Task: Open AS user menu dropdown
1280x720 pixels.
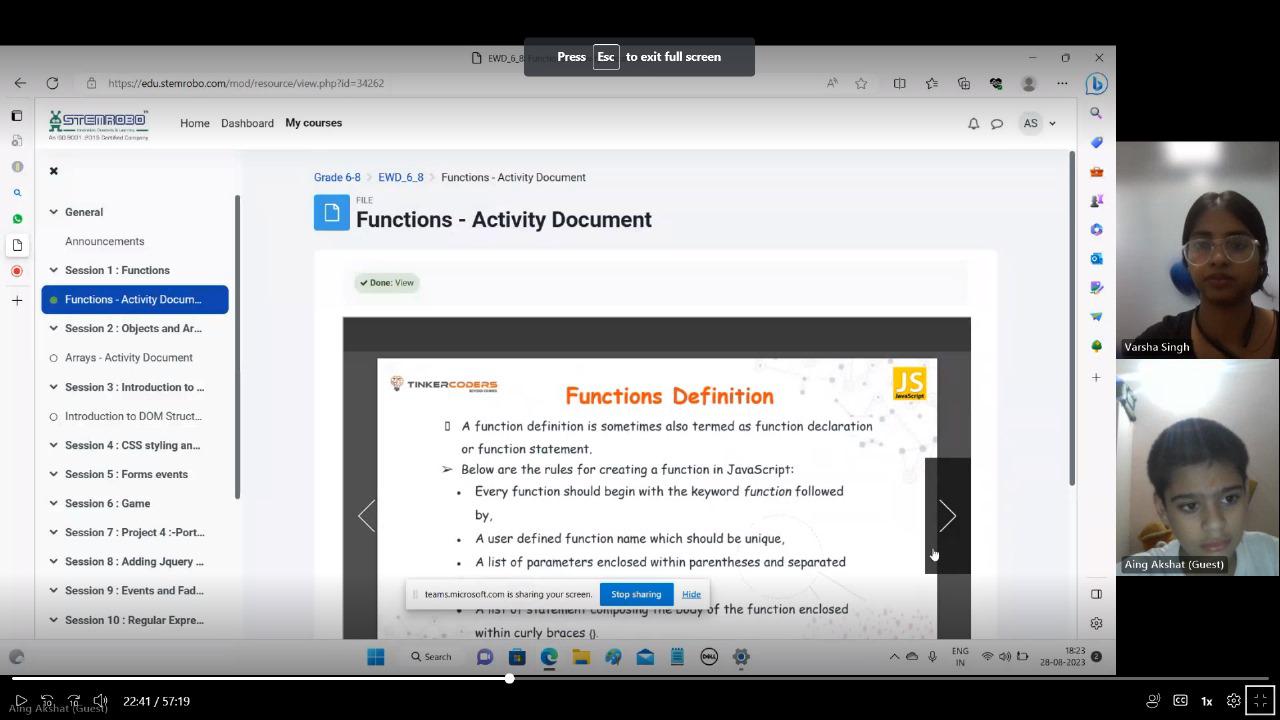Action: point(1038,123)
